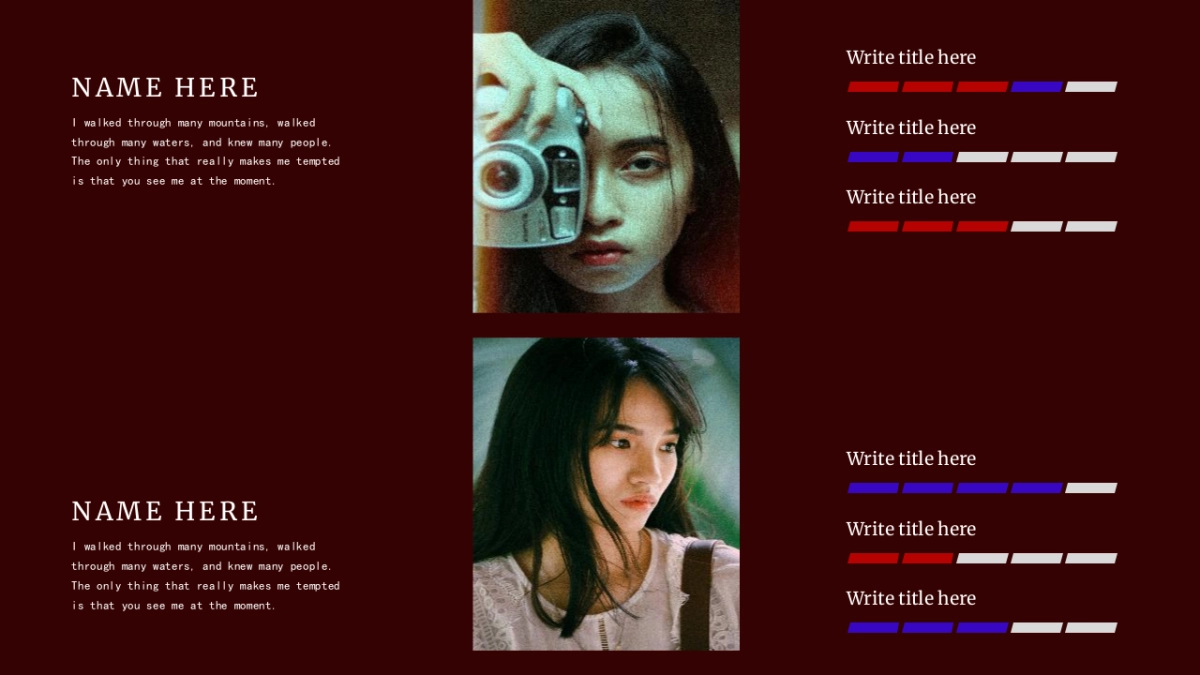The image size is (1200, 675).
Task: Click the second red segment of the two-red rating bar
Action: [928, 558]
